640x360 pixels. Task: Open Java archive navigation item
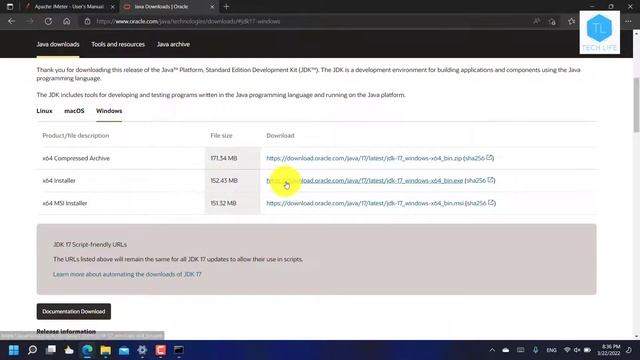173,44
